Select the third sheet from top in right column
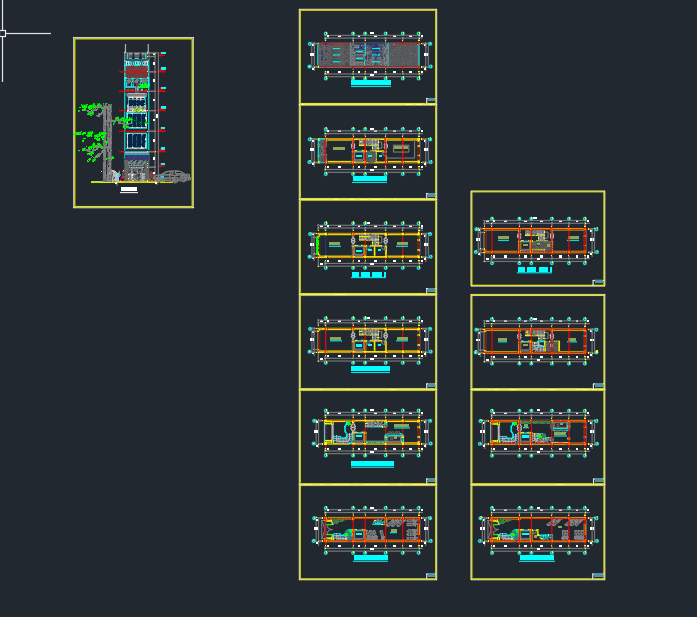 538,437
